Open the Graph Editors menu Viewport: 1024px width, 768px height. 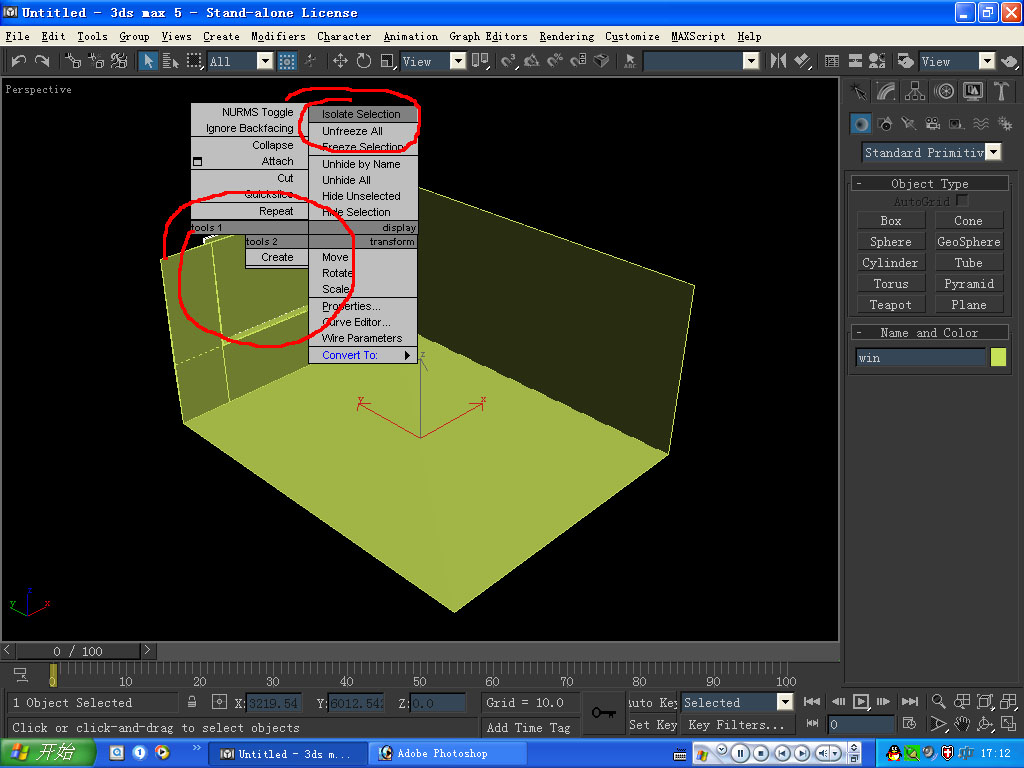coord(488,36)
